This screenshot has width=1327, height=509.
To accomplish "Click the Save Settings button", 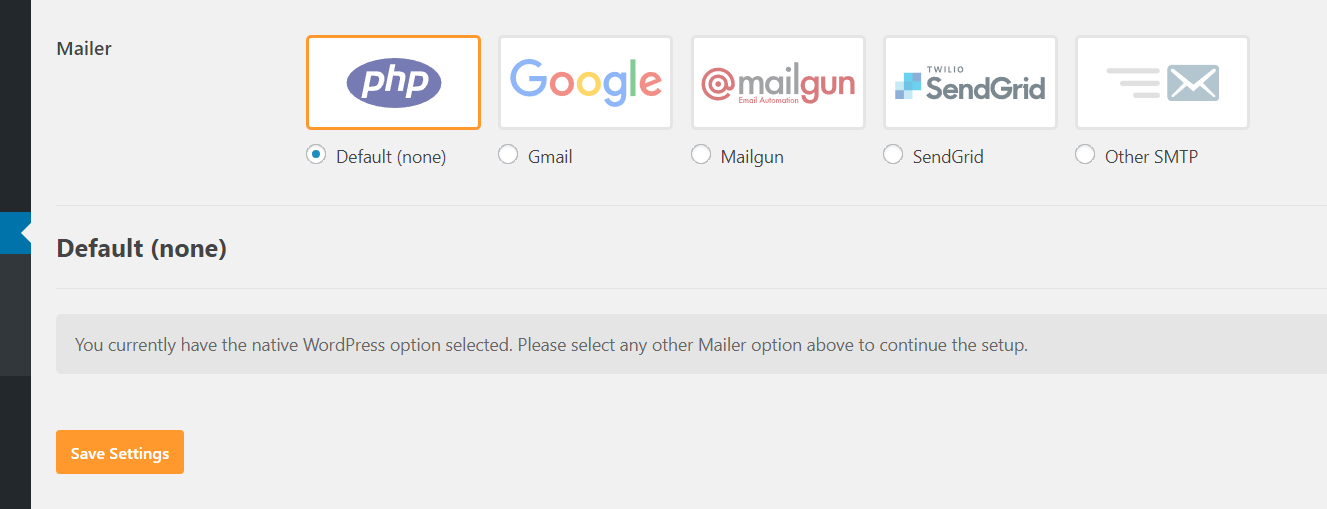I will 120,452.
